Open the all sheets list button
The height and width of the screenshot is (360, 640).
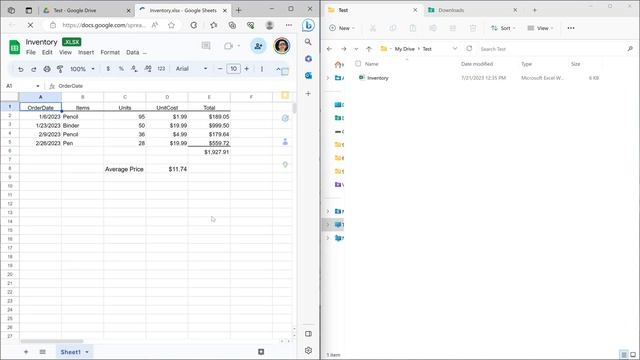click(x=42, y=352)
